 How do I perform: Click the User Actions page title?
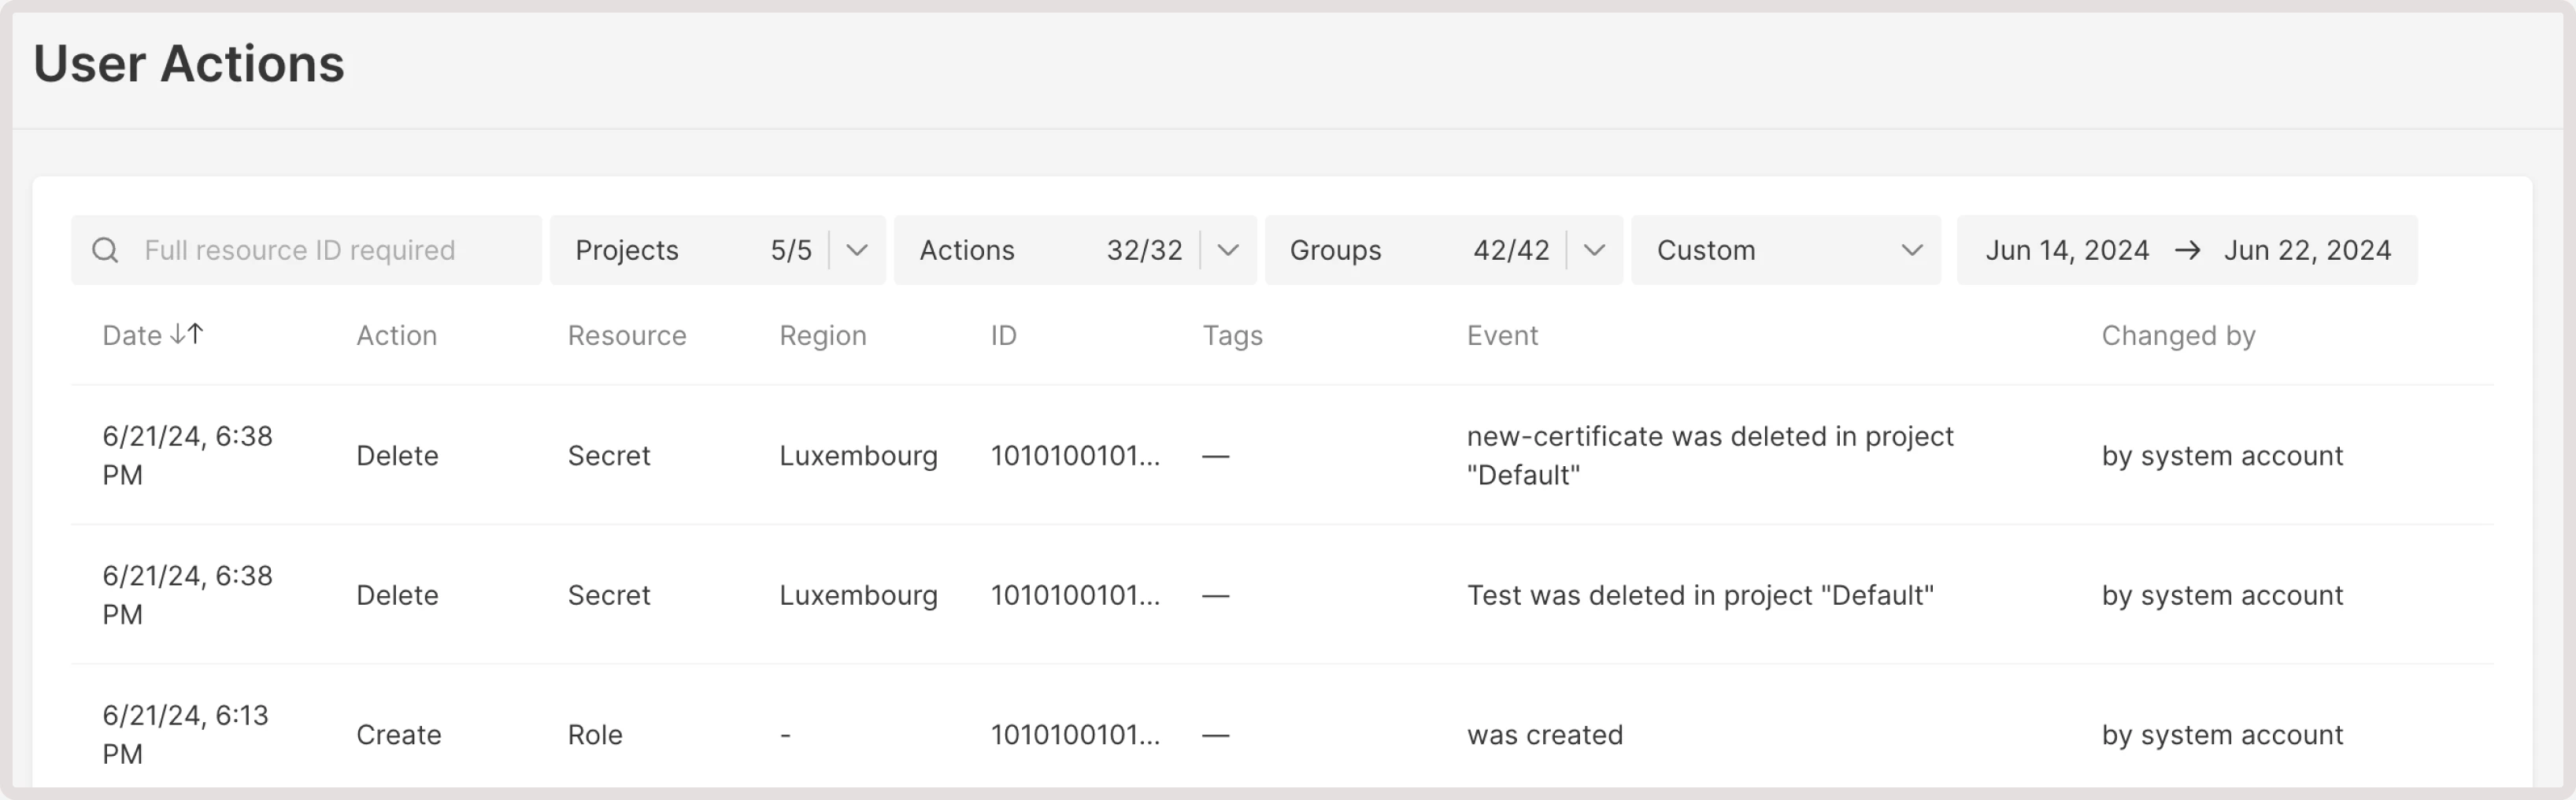pyautogui.click(x=189, y=64)
